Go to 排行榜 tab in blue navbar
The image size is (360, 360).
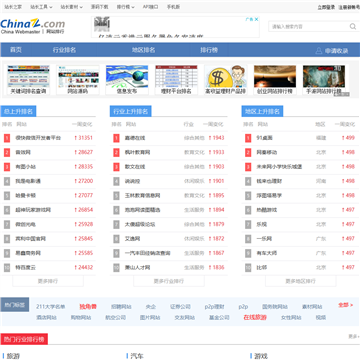click(x=209, y=50)
